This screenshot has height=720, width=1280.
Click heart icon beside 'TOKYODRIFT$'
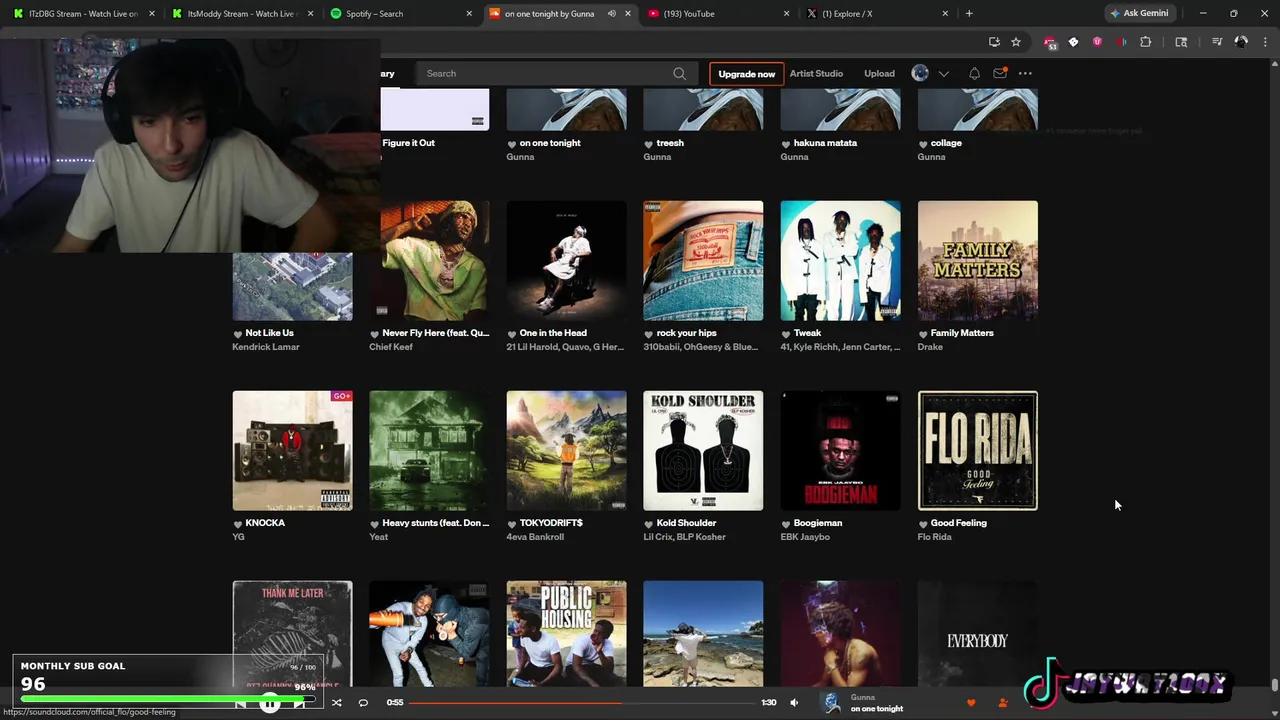(x=512, y=524)
